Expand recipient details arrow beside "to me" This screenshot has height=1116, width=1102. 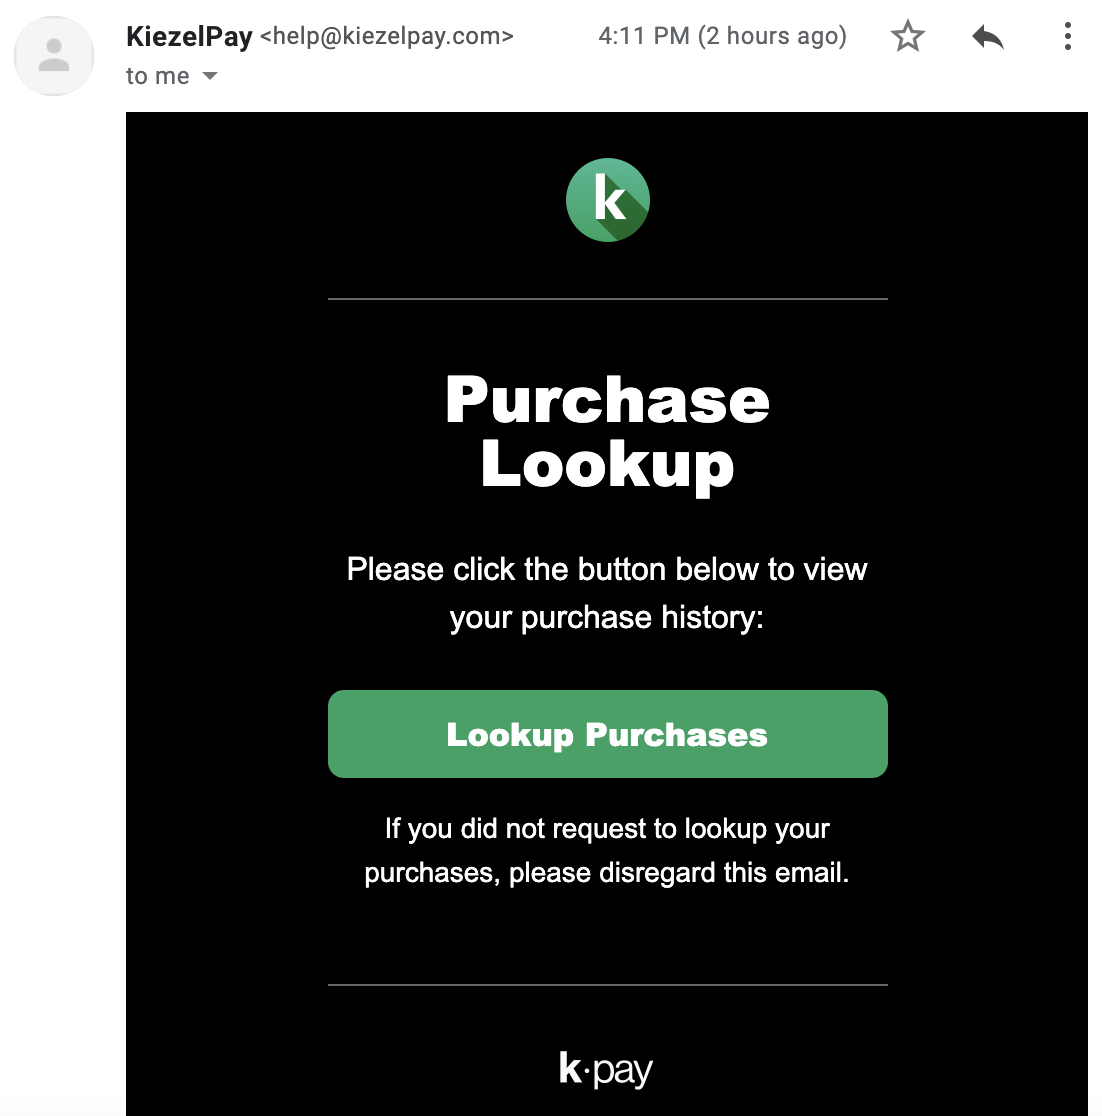(x=210, y=76)
